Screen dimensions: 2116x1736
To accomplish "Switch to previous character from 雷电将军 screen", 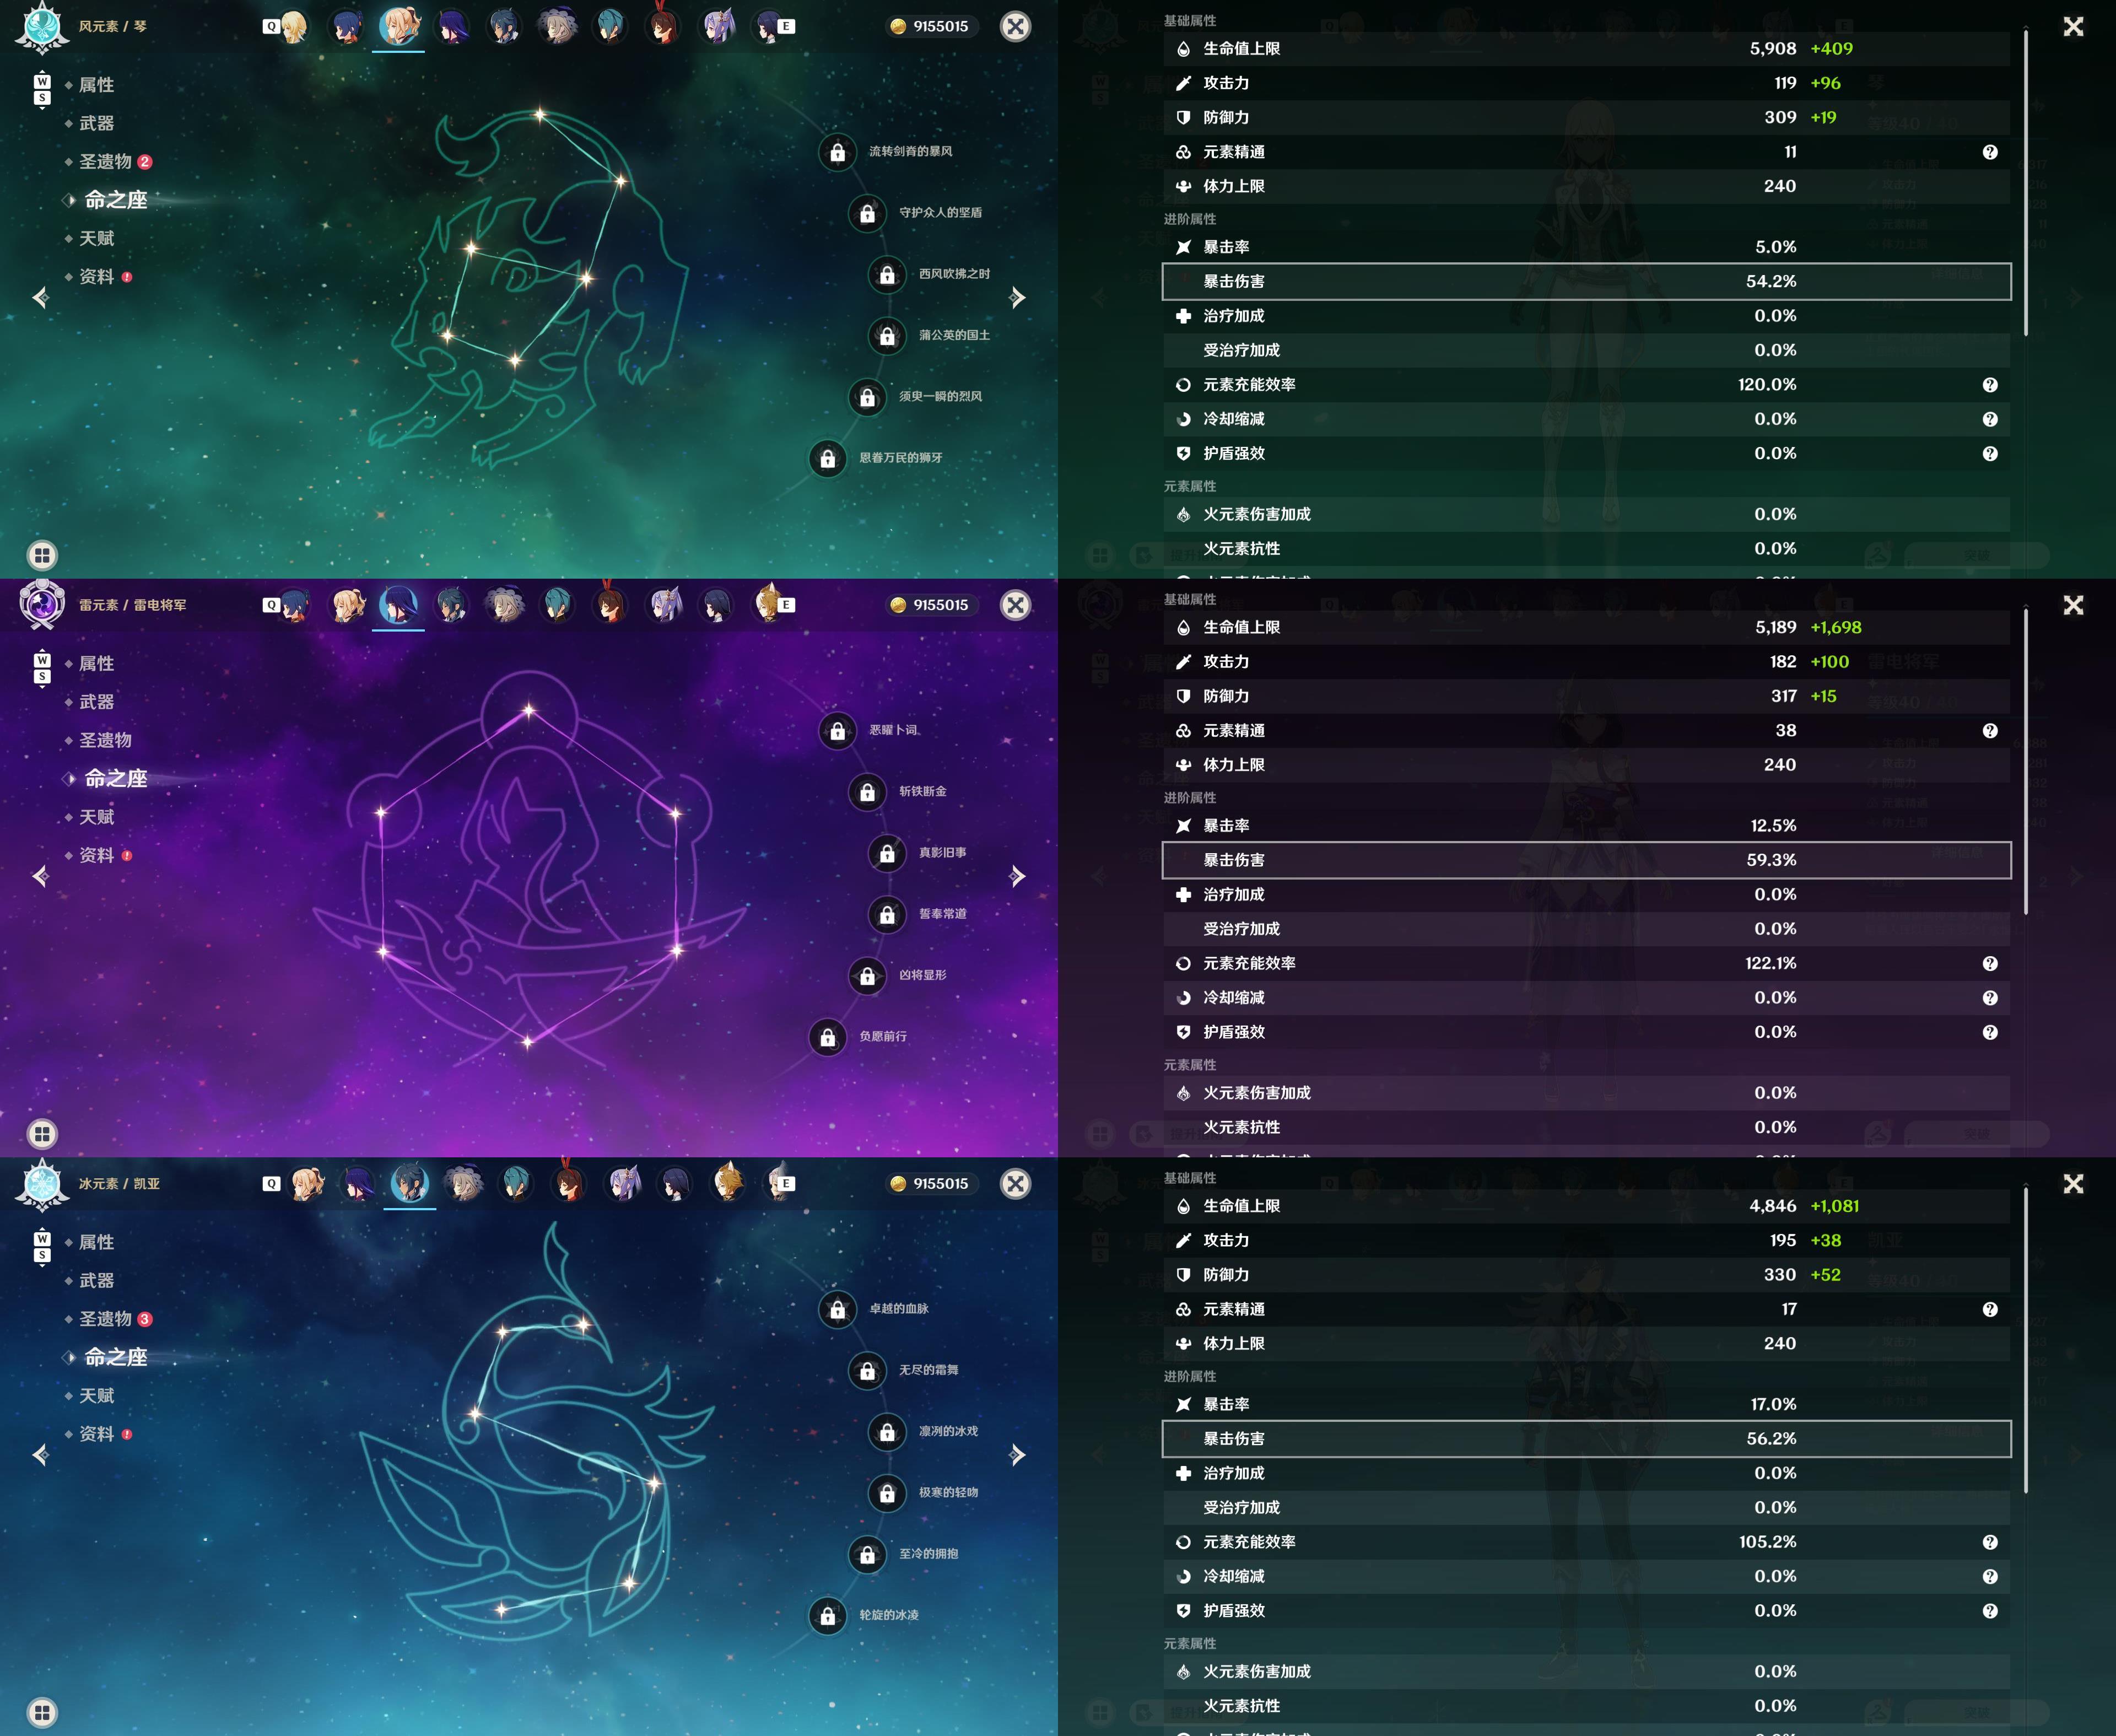I will [41, 876].
